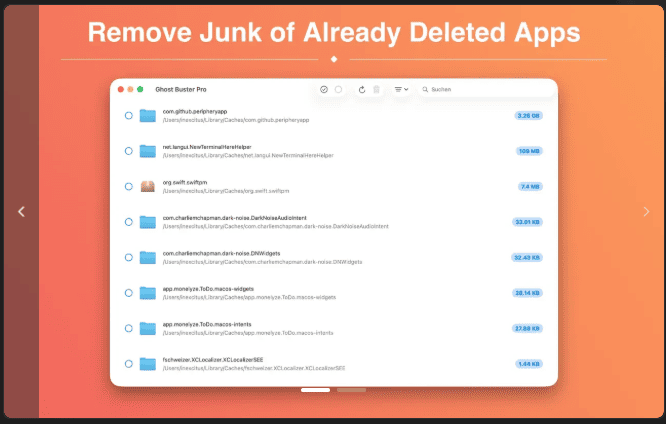Click the select all checkmark toolbar icon
Screen dimensions: 666x424
tap(324, 89)
